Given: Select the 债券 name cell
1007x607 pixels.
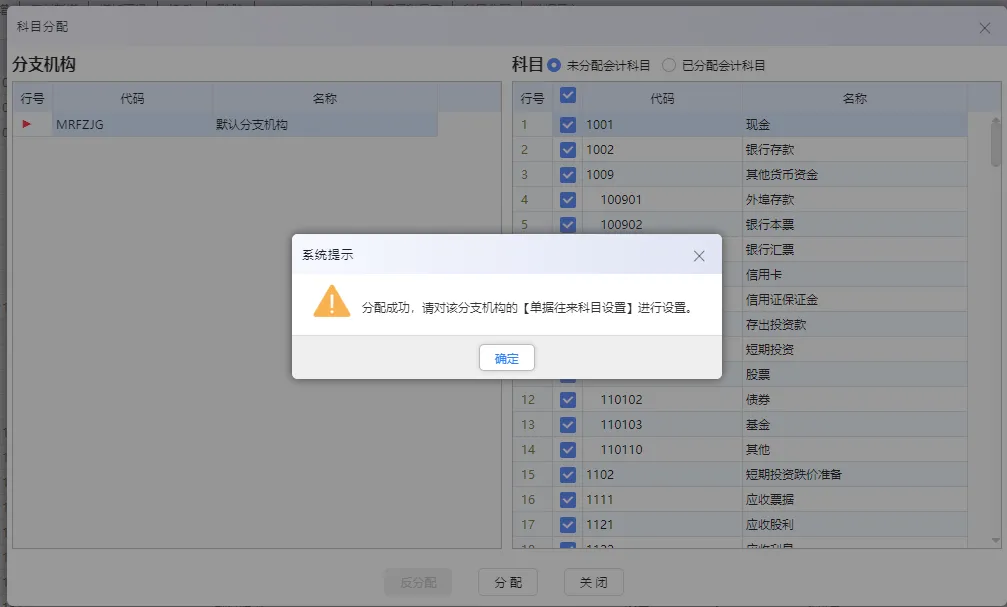Looking at the screenshot, I should click(x=855, y=399).
